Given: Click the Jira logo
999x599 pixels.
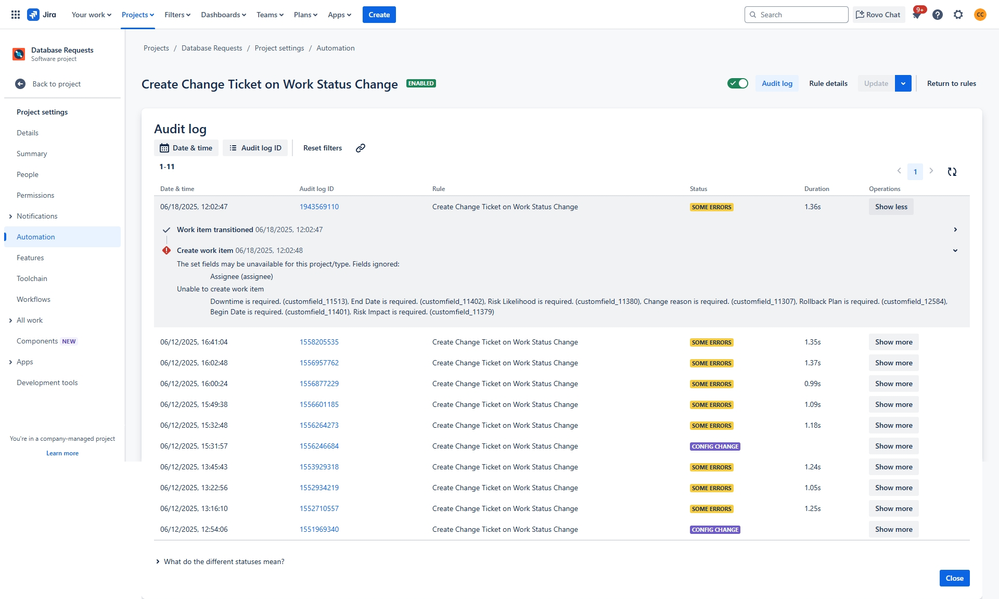Looking at the screenshot, I should [x=41, y=15].
